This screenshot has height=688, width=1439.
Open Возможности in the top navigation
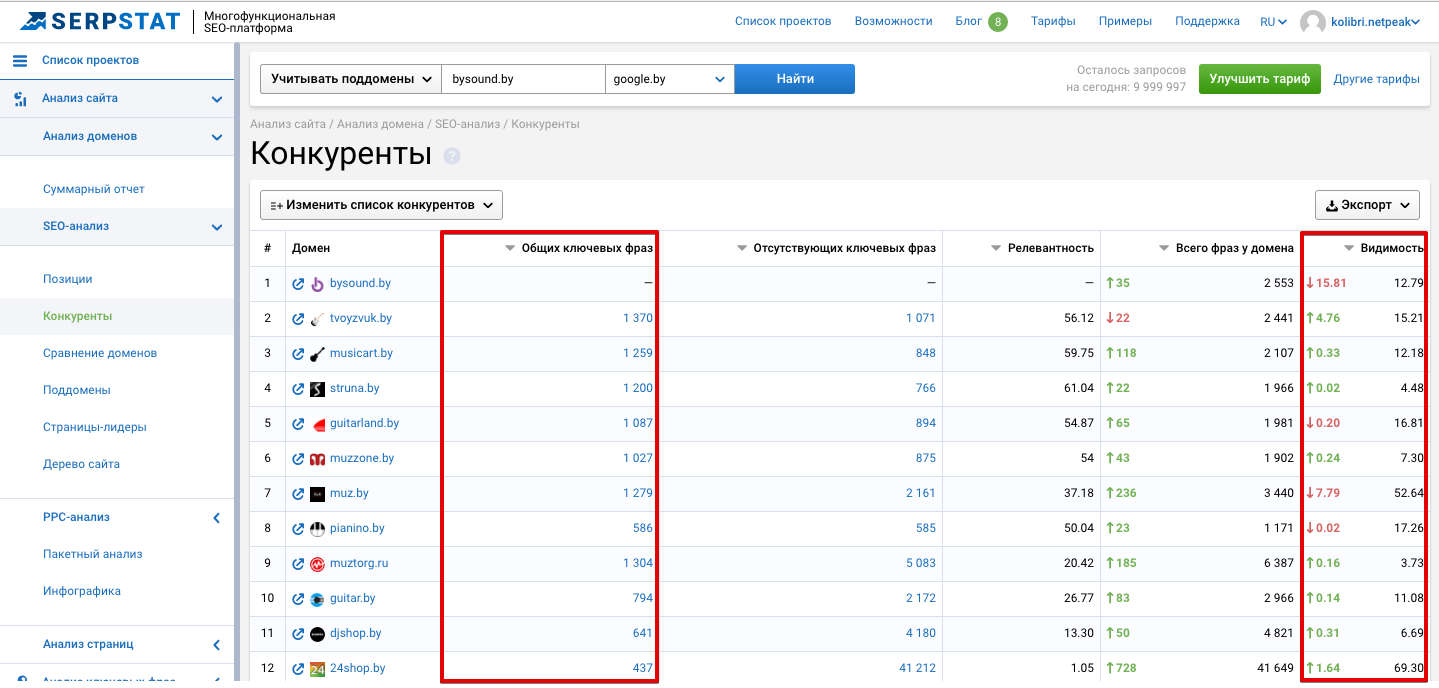(893, 22)
